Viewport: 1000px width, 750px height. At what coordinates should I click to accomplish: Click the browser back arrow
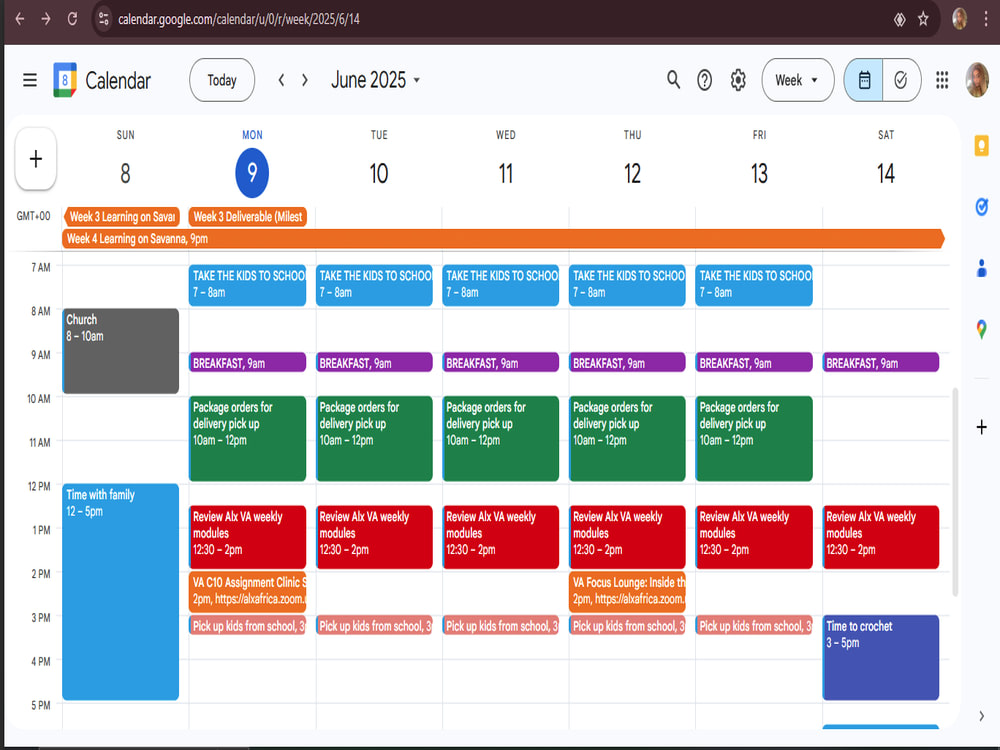[x=20, y=19]
